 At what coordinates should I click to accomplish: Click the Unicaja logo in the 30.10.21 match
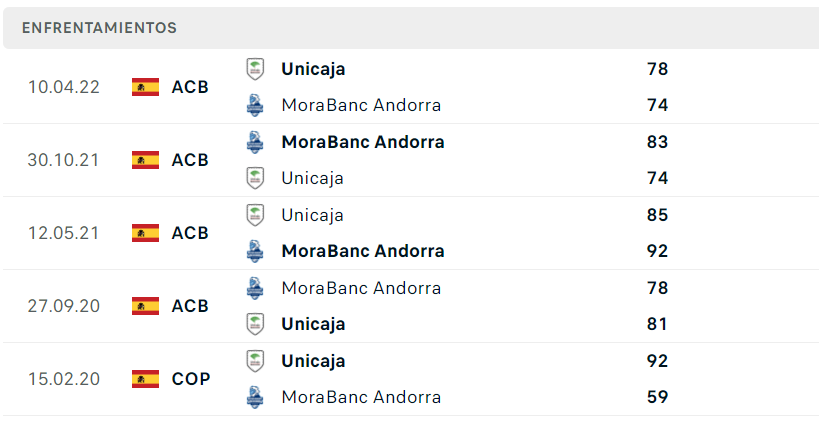pyautogui.click(x=256, y=178)
